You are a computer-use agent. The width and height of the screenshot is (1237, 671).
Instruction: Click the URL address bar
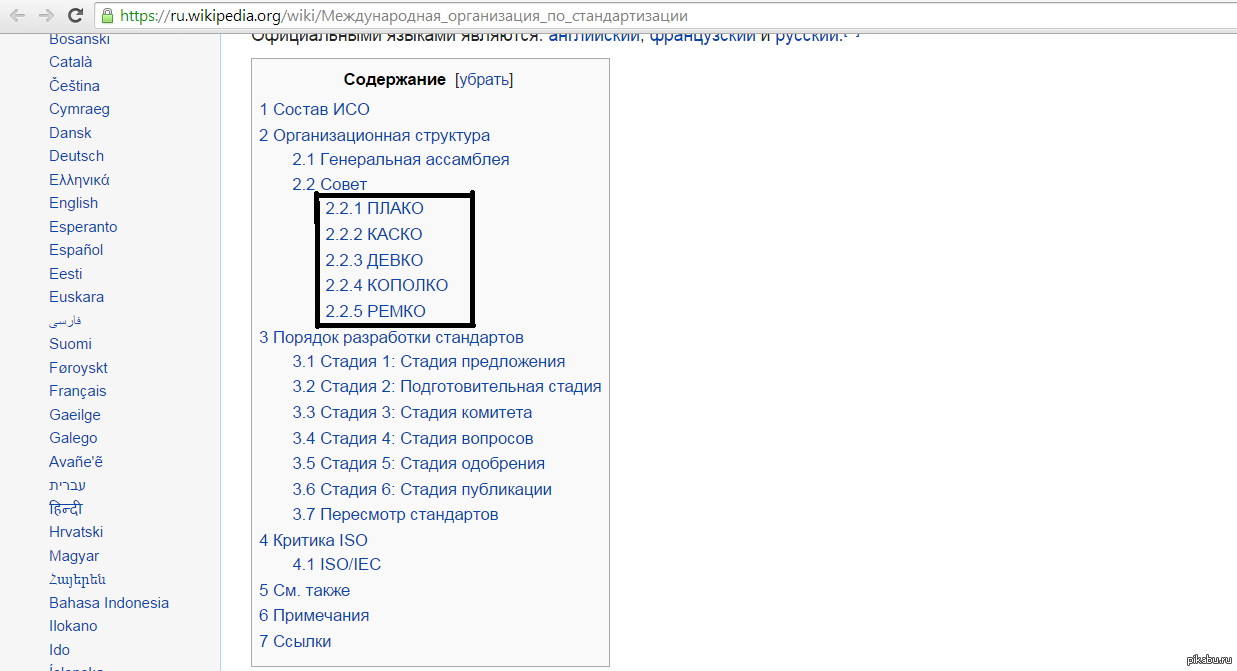(x=600, y=16)
